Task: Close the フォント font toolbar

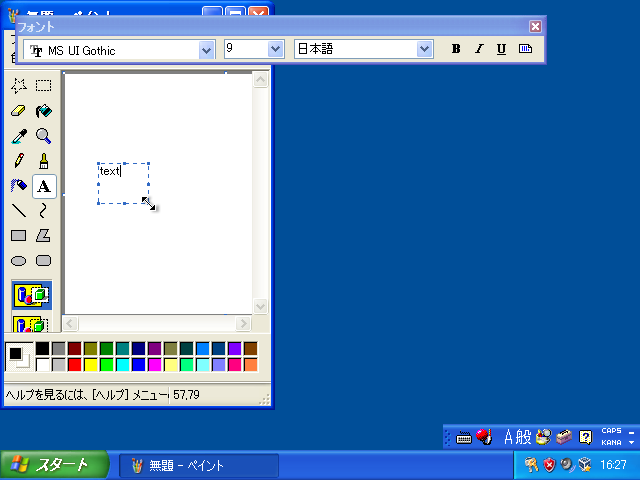Action: point(535,27)
